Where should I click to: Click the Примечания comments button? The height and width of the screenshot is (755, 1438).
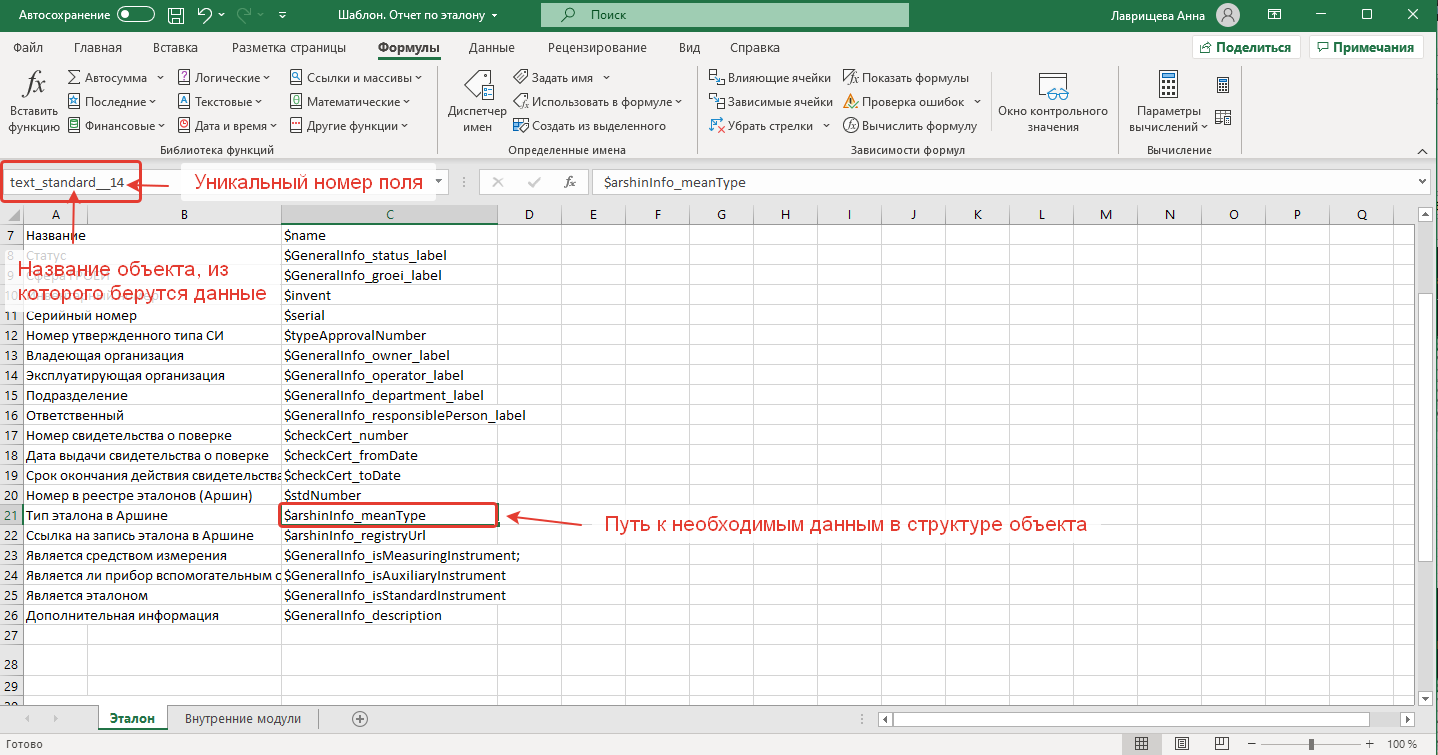(x=1366, y=47)
